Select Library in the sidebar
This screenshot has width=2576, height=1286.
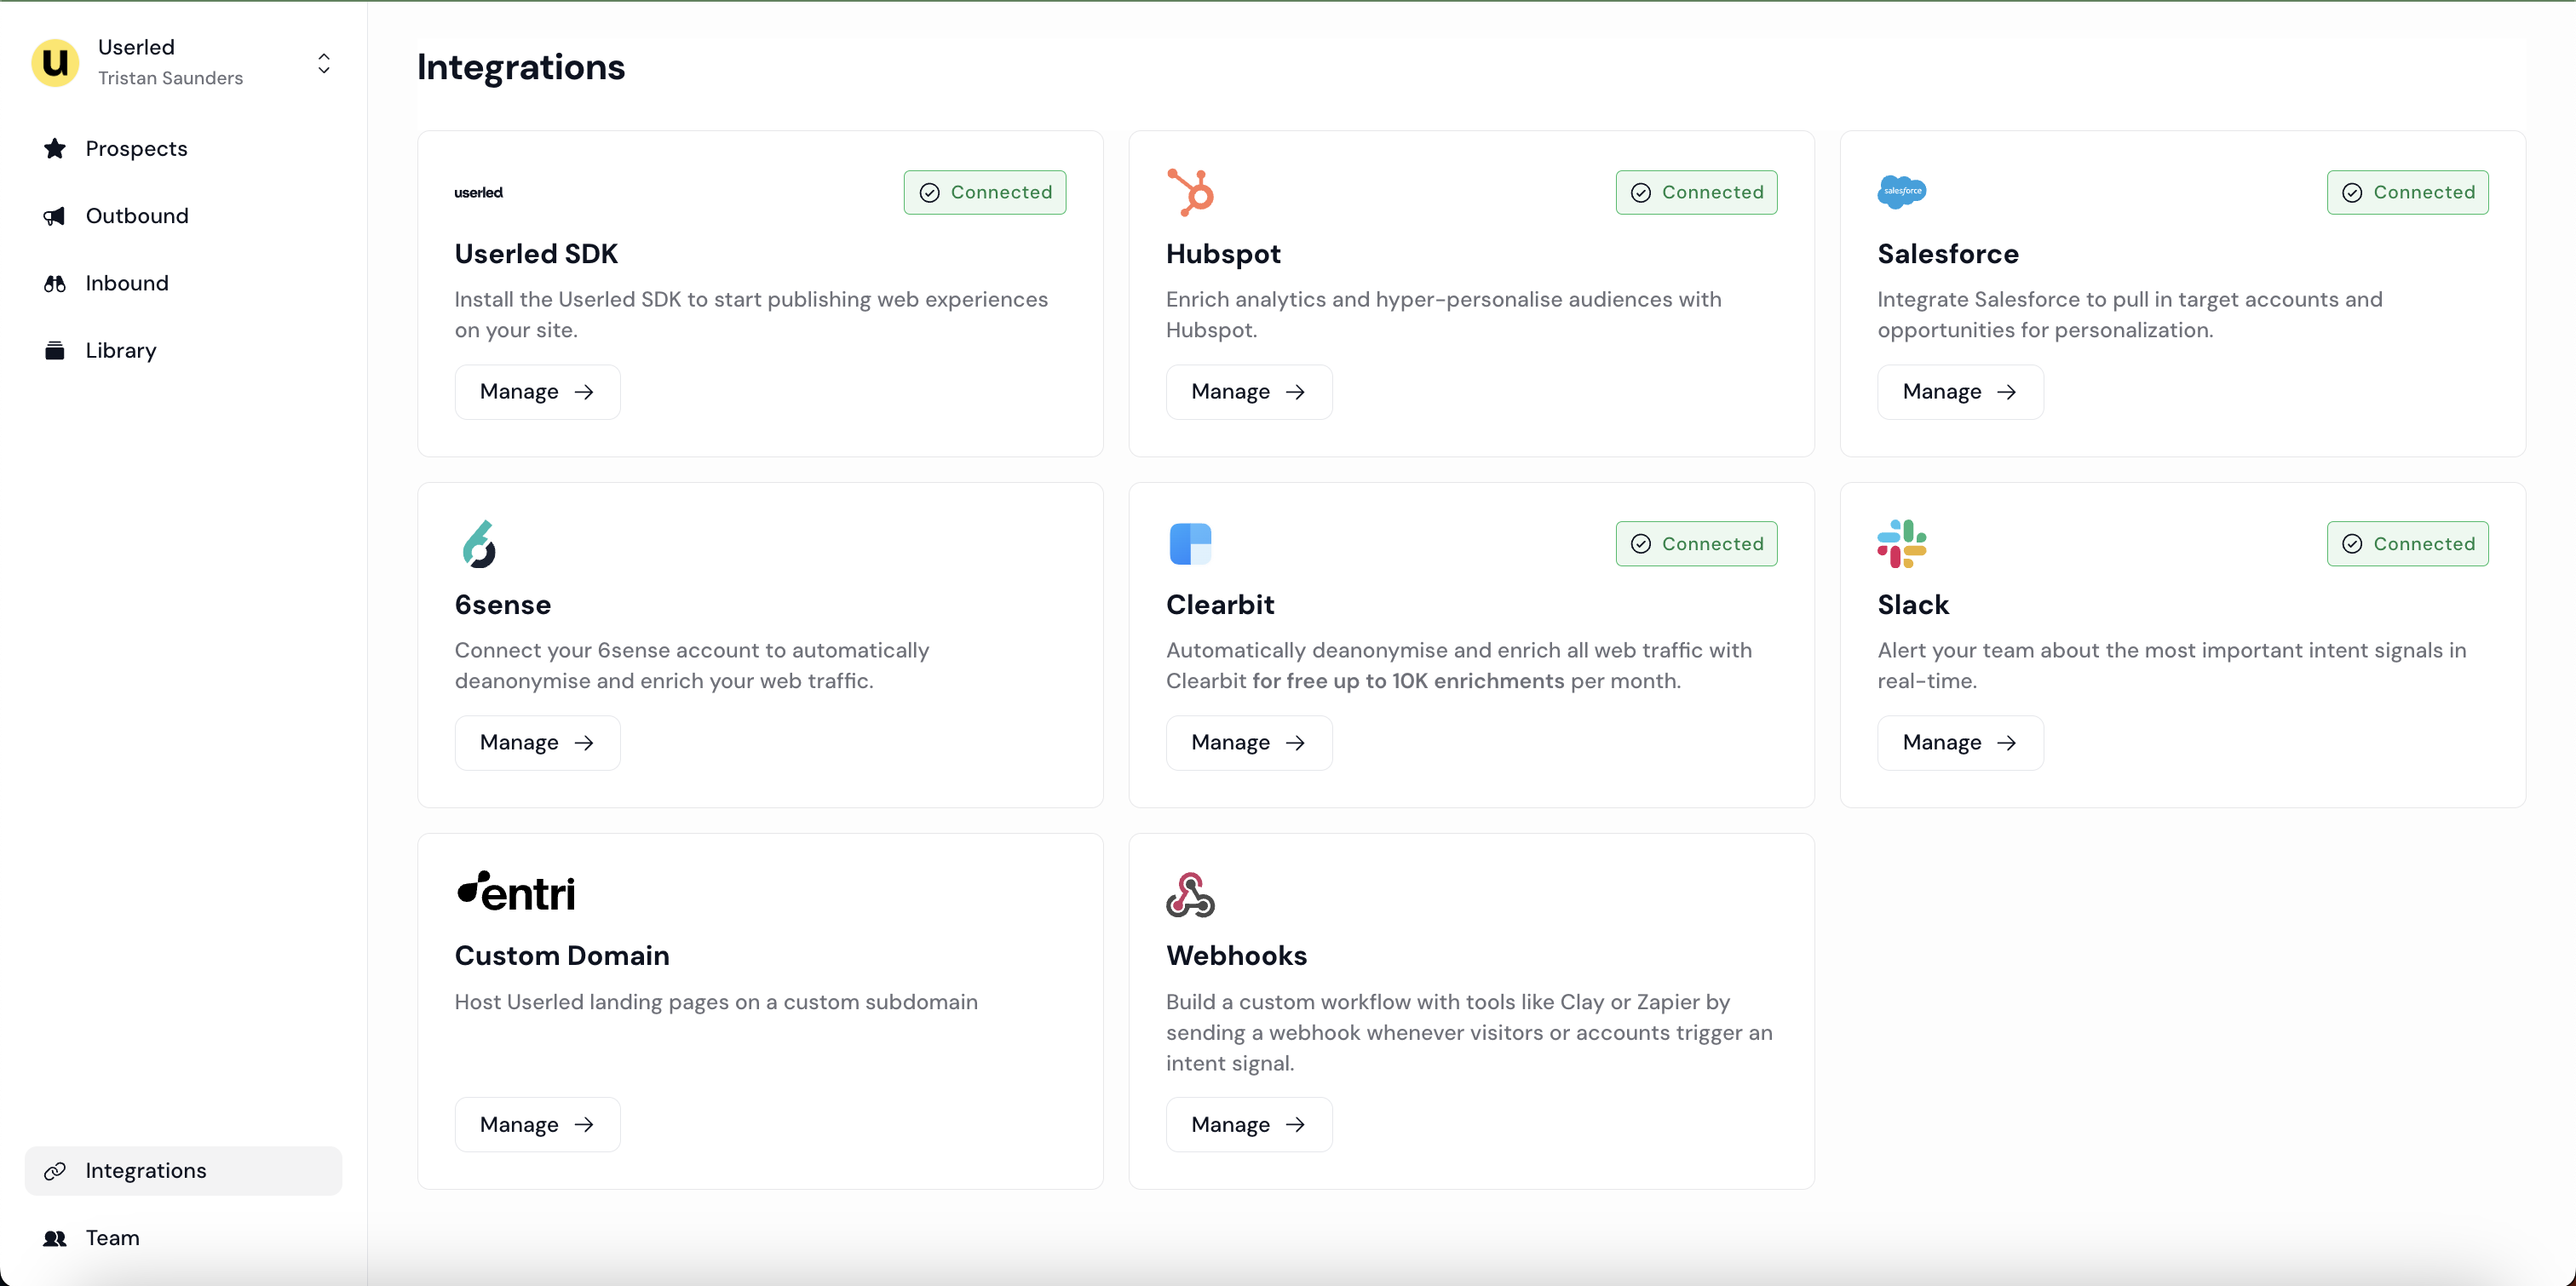tap(121, 350)
